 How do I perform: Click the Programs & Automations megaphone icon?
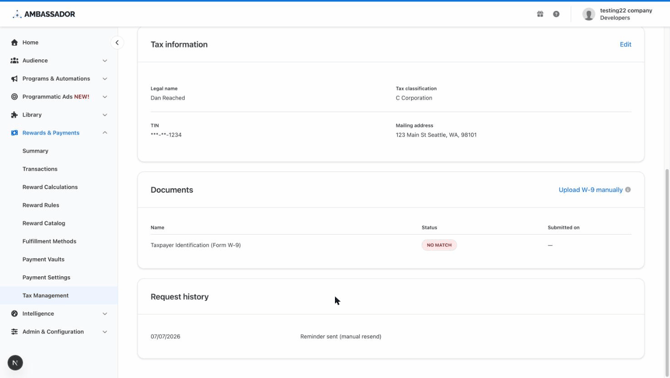(x=15, y=79)
